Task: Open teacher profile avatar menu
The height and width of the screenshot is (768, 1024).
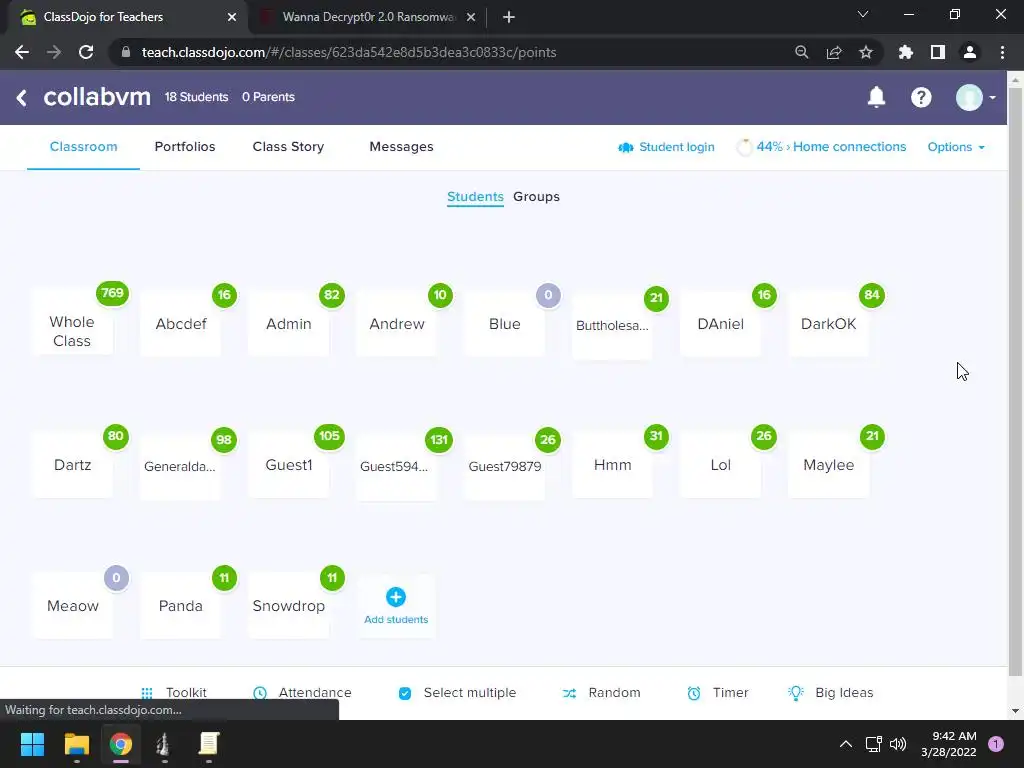Action: coord(975,97)
